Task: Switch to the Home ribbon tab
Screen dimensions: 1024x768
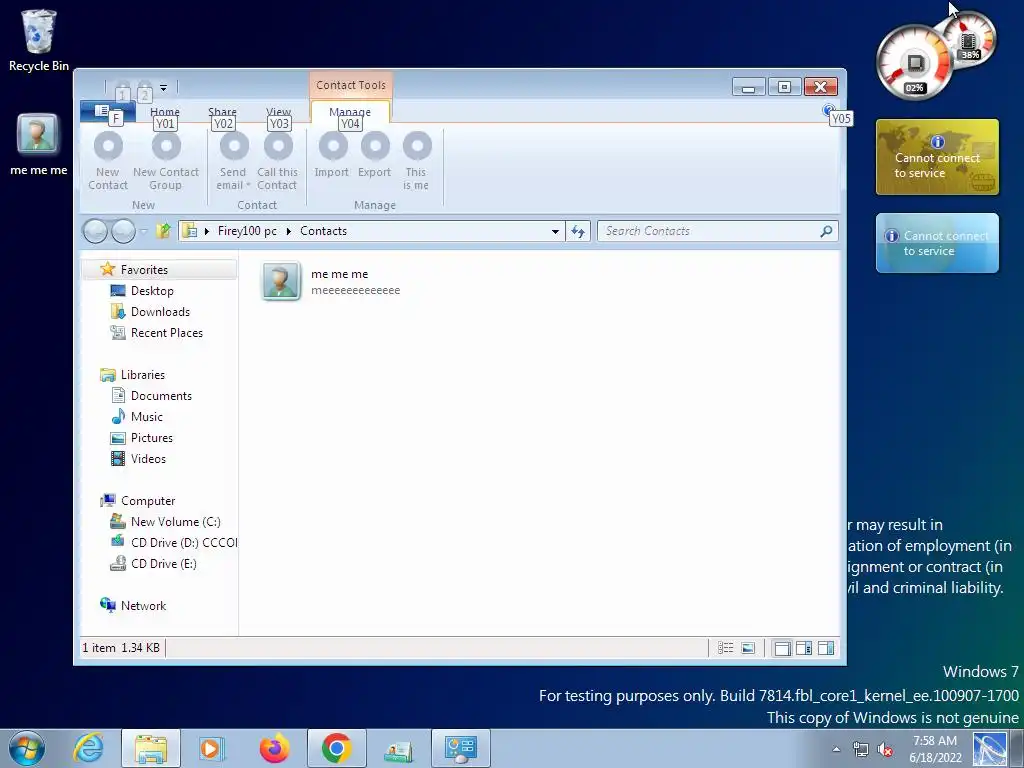Action: coord(165,112)
